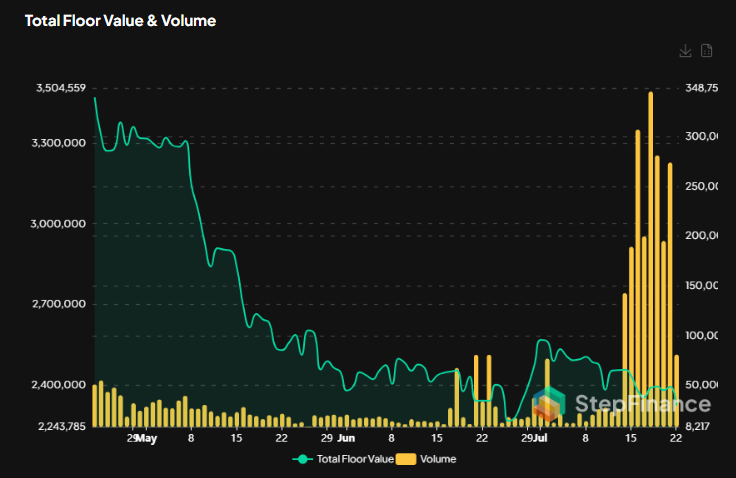Hide the Volume series via legend text
736x478 pixels.
(438, 459)
